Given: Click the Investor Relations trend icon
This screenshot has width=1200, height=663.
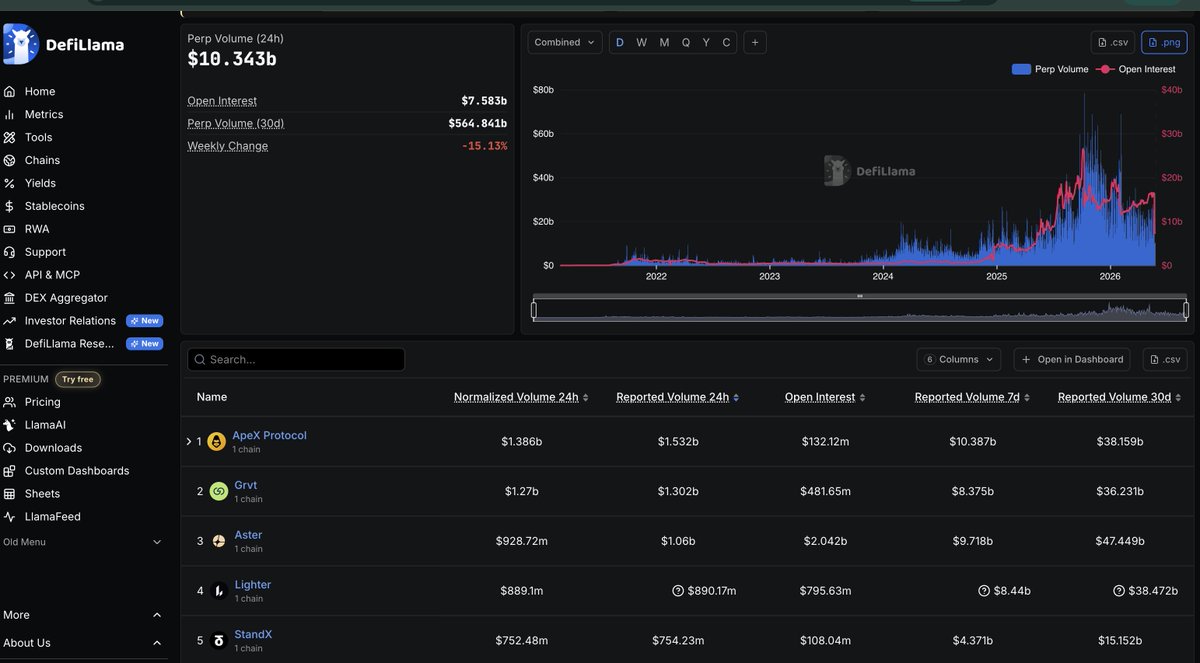Looking at the screenshot, I should point(10,321).
